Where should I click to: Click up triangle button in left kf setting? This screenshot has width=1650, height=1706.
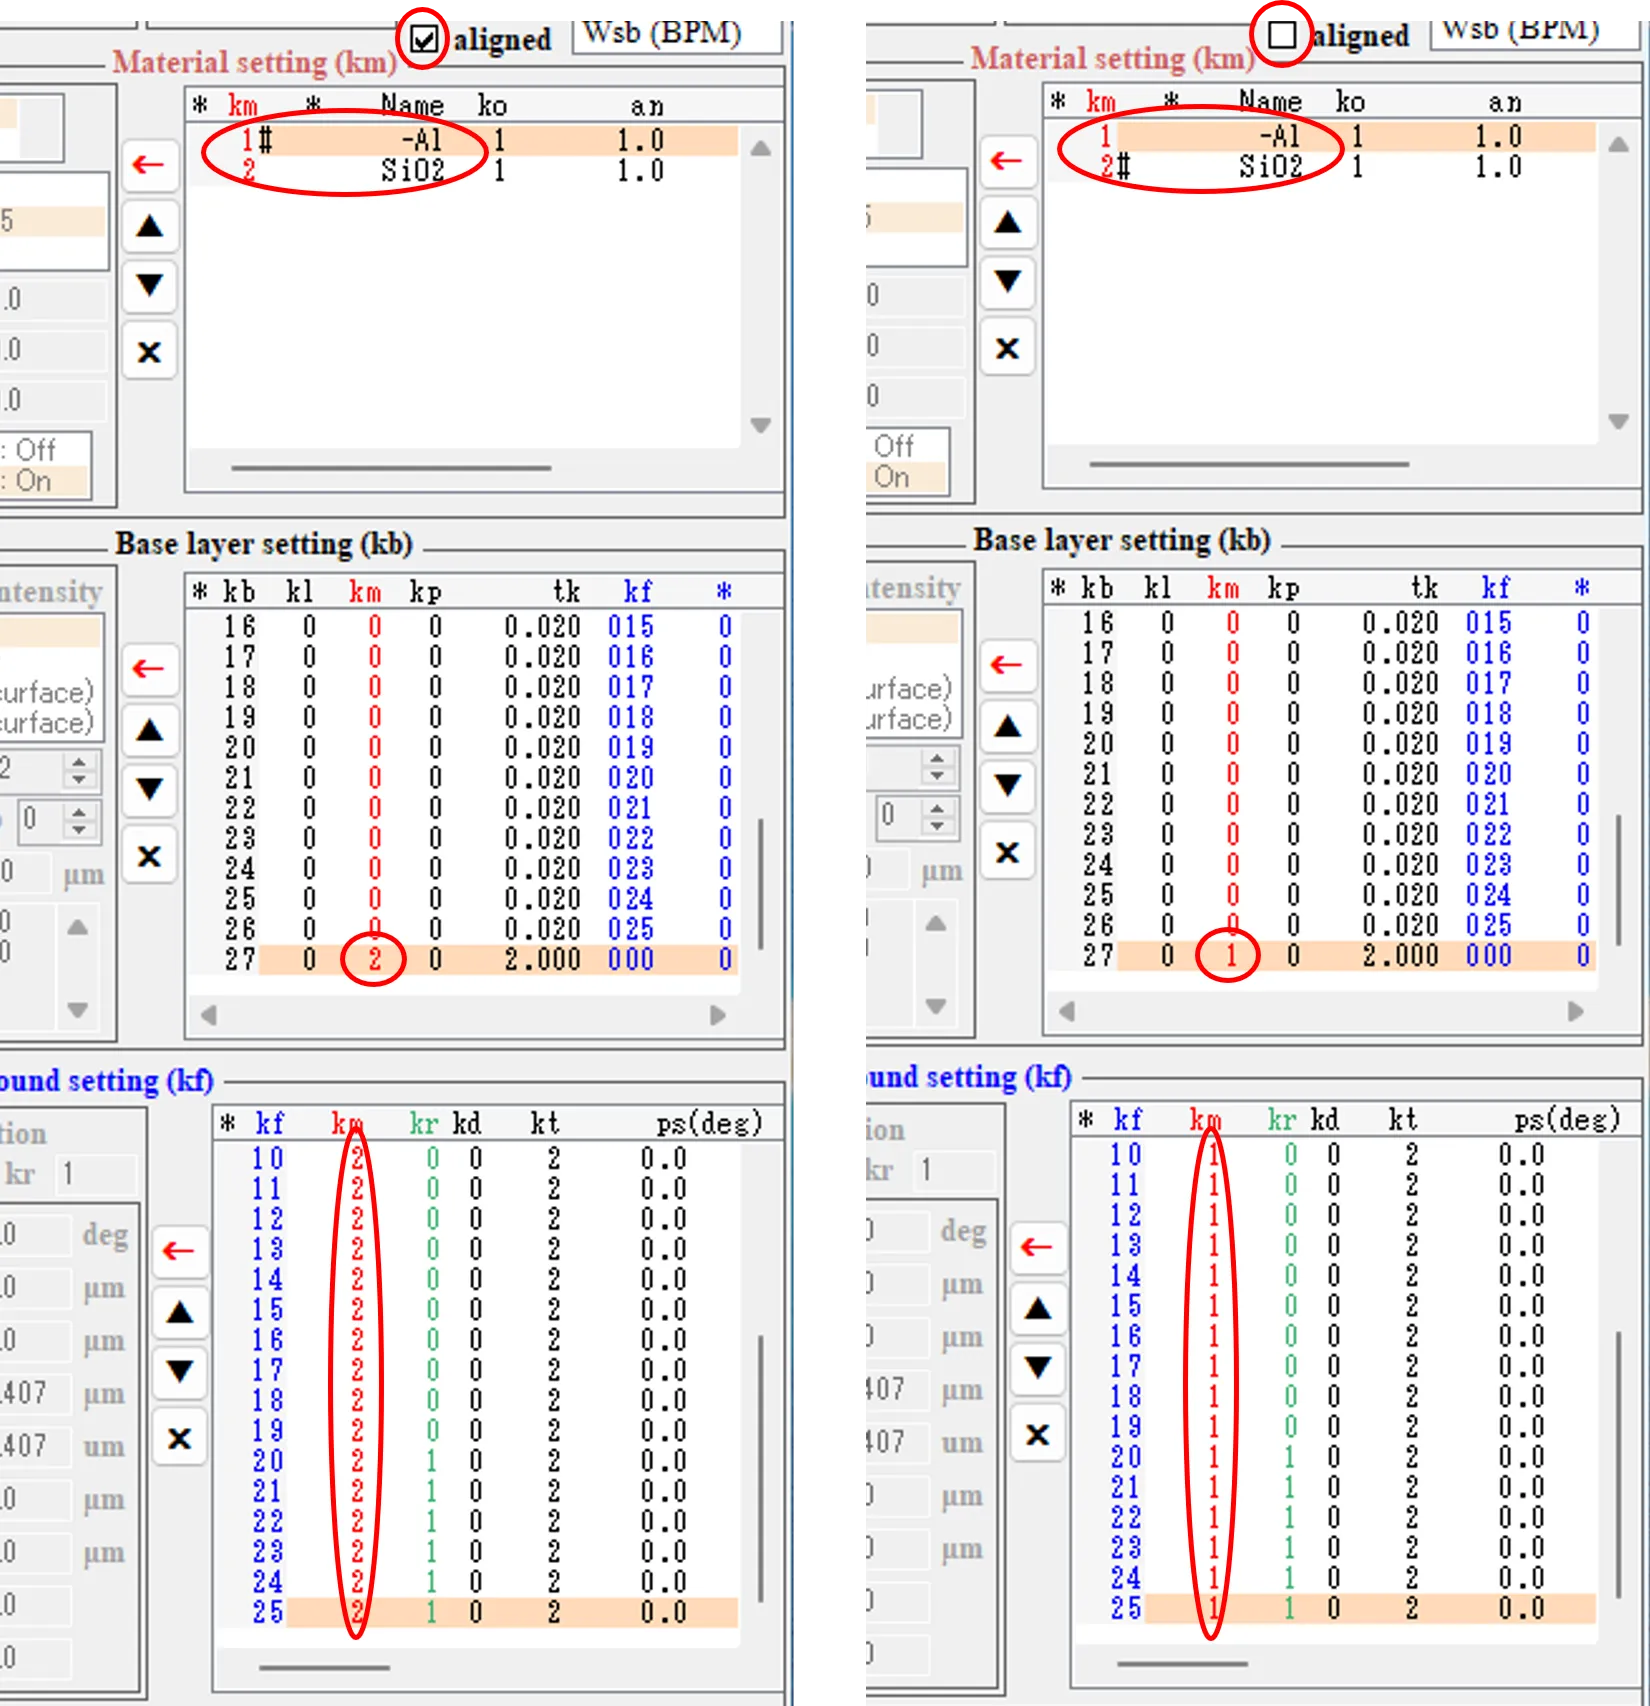(x=179, y=1313)
